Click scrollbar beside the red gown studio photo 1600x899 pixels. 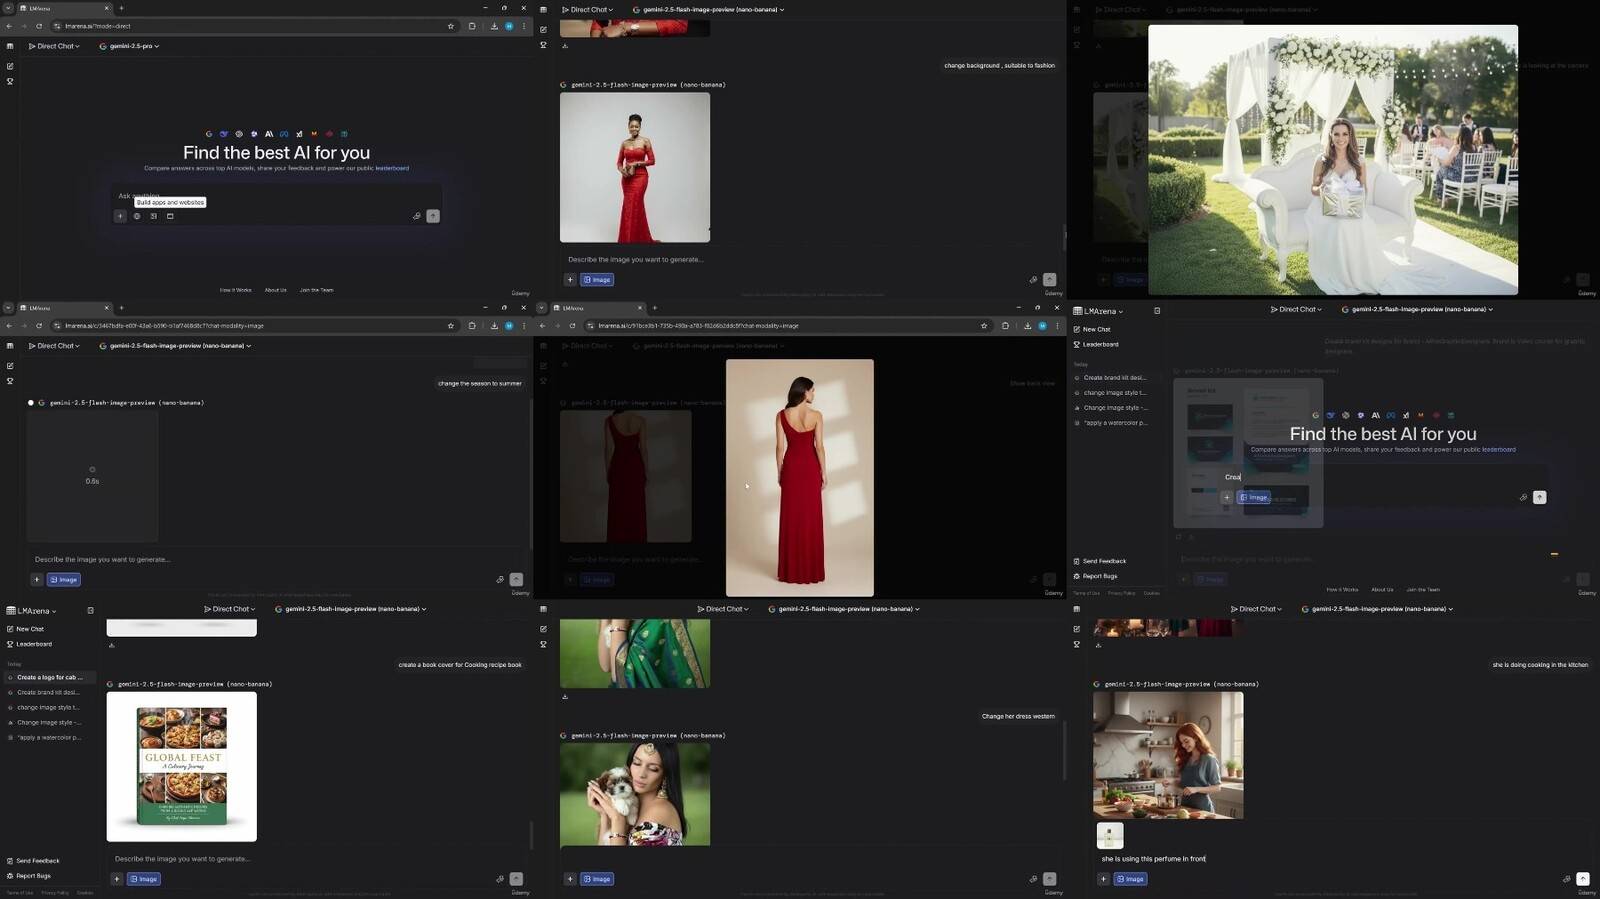pyautogui.click(x=1063, y=238)
